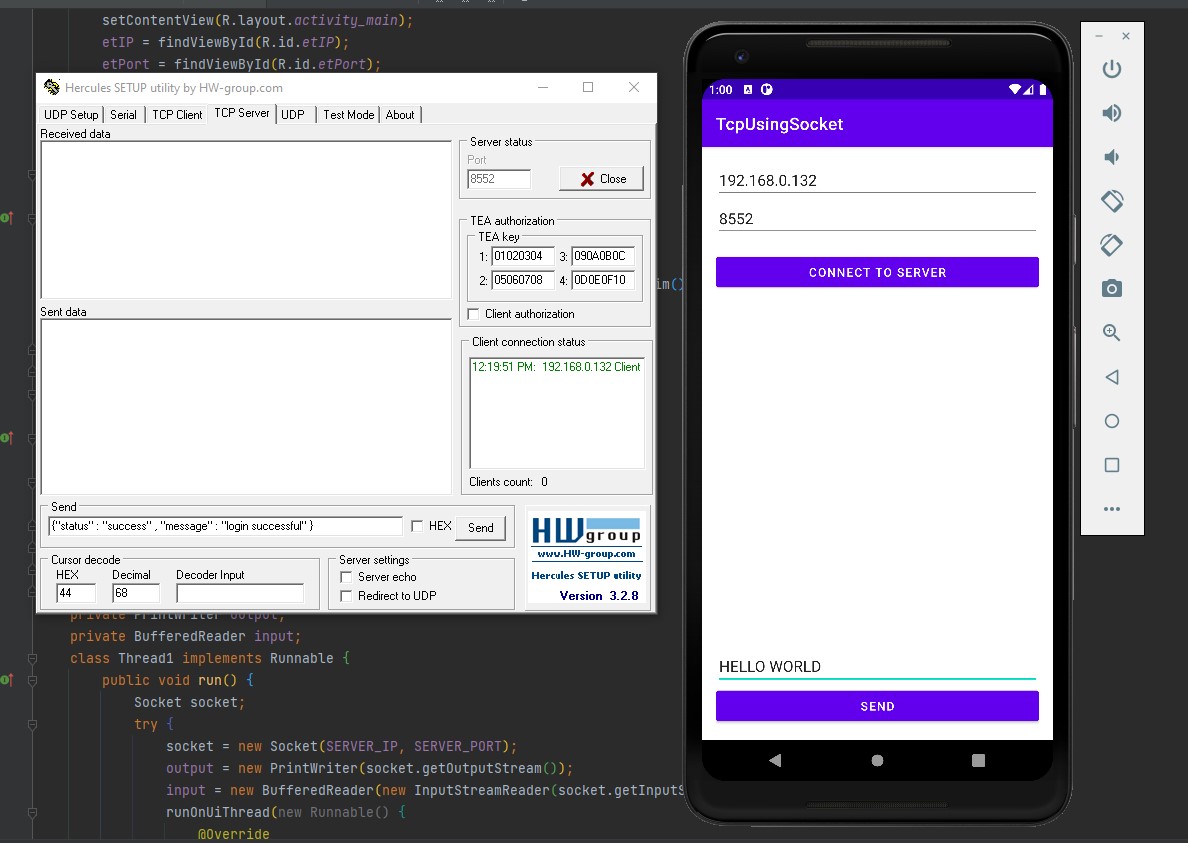Toggle Client authorization checkbox
Image resolution: width=1188 pixels, height=843 pixels.
[x=474, y=314]
